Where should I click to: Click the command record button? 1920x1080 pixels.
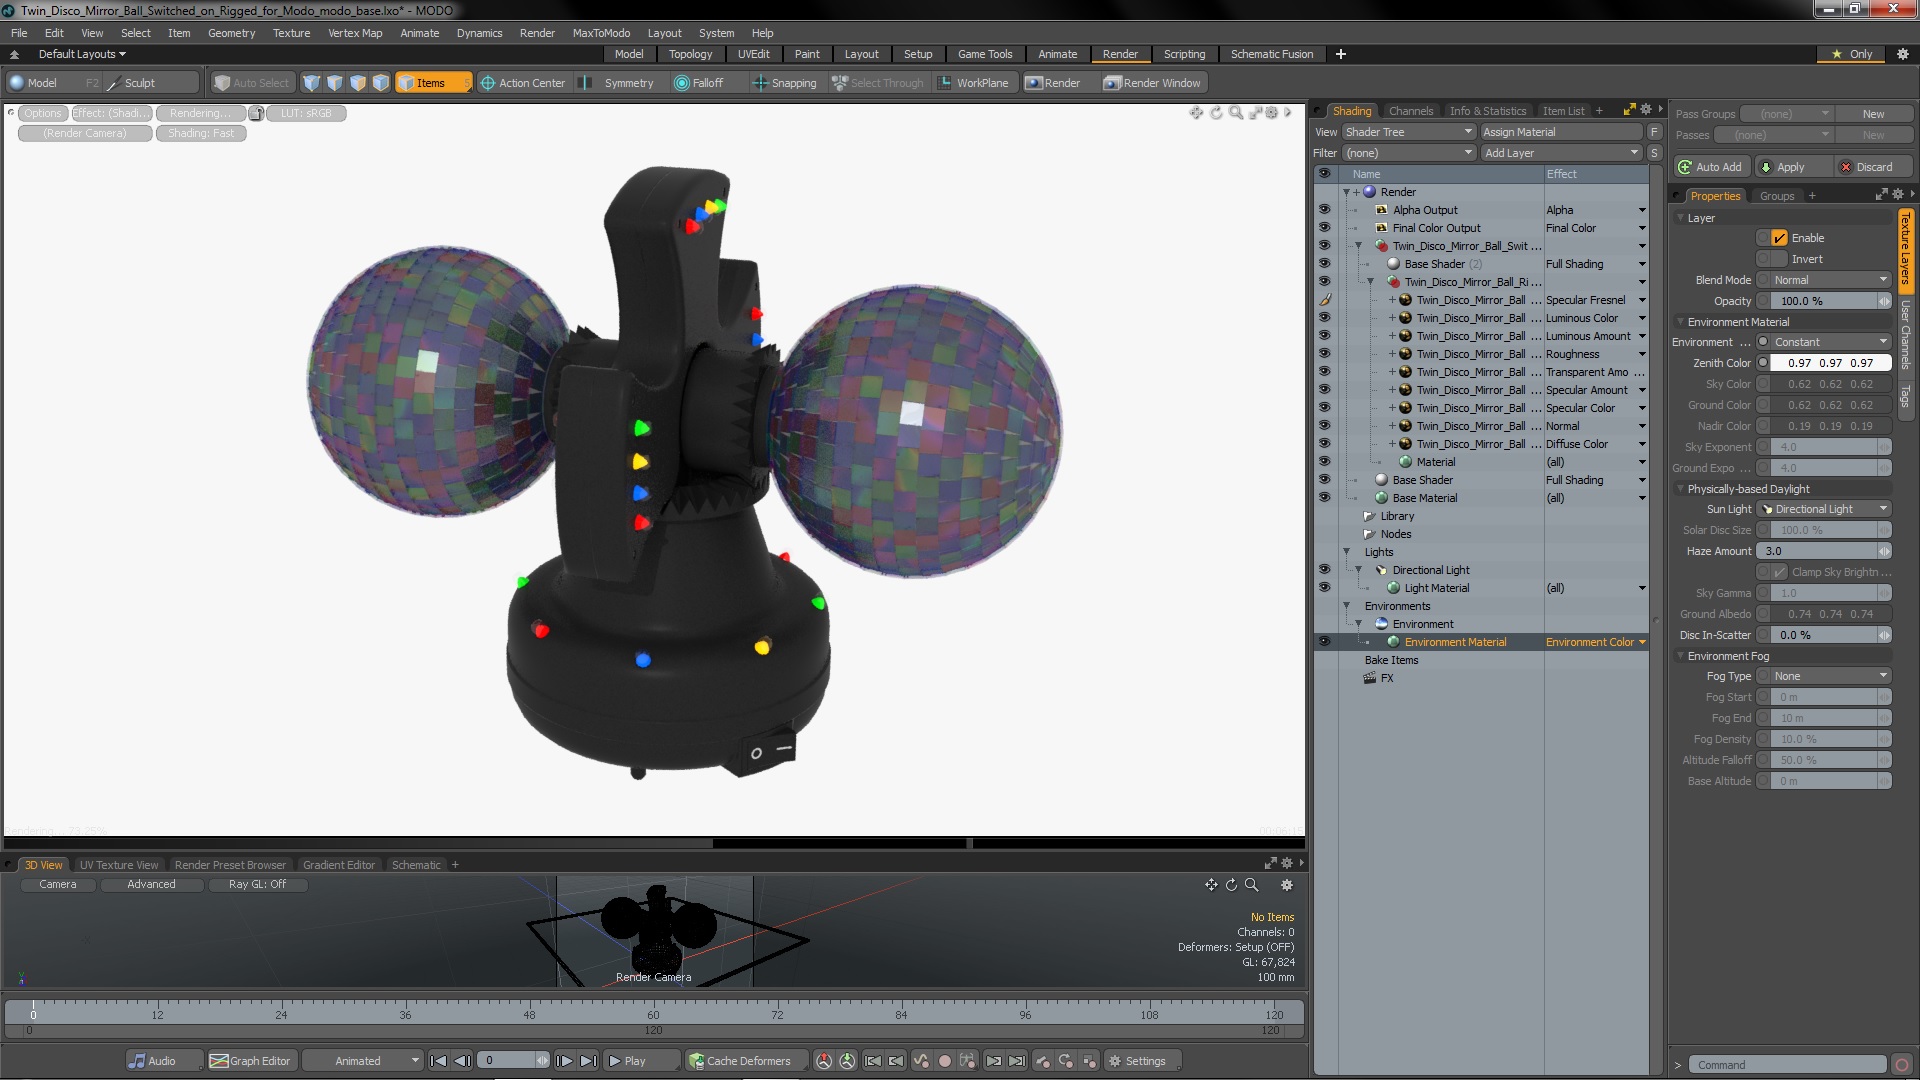click(x=1902, y=1065)
